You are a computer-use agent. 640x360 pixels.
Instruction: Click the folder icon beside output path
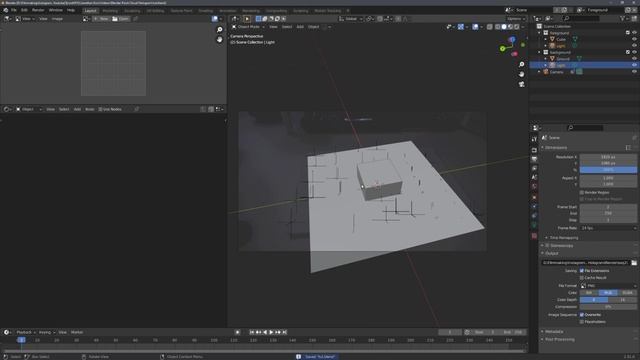(x=634, y=263)
